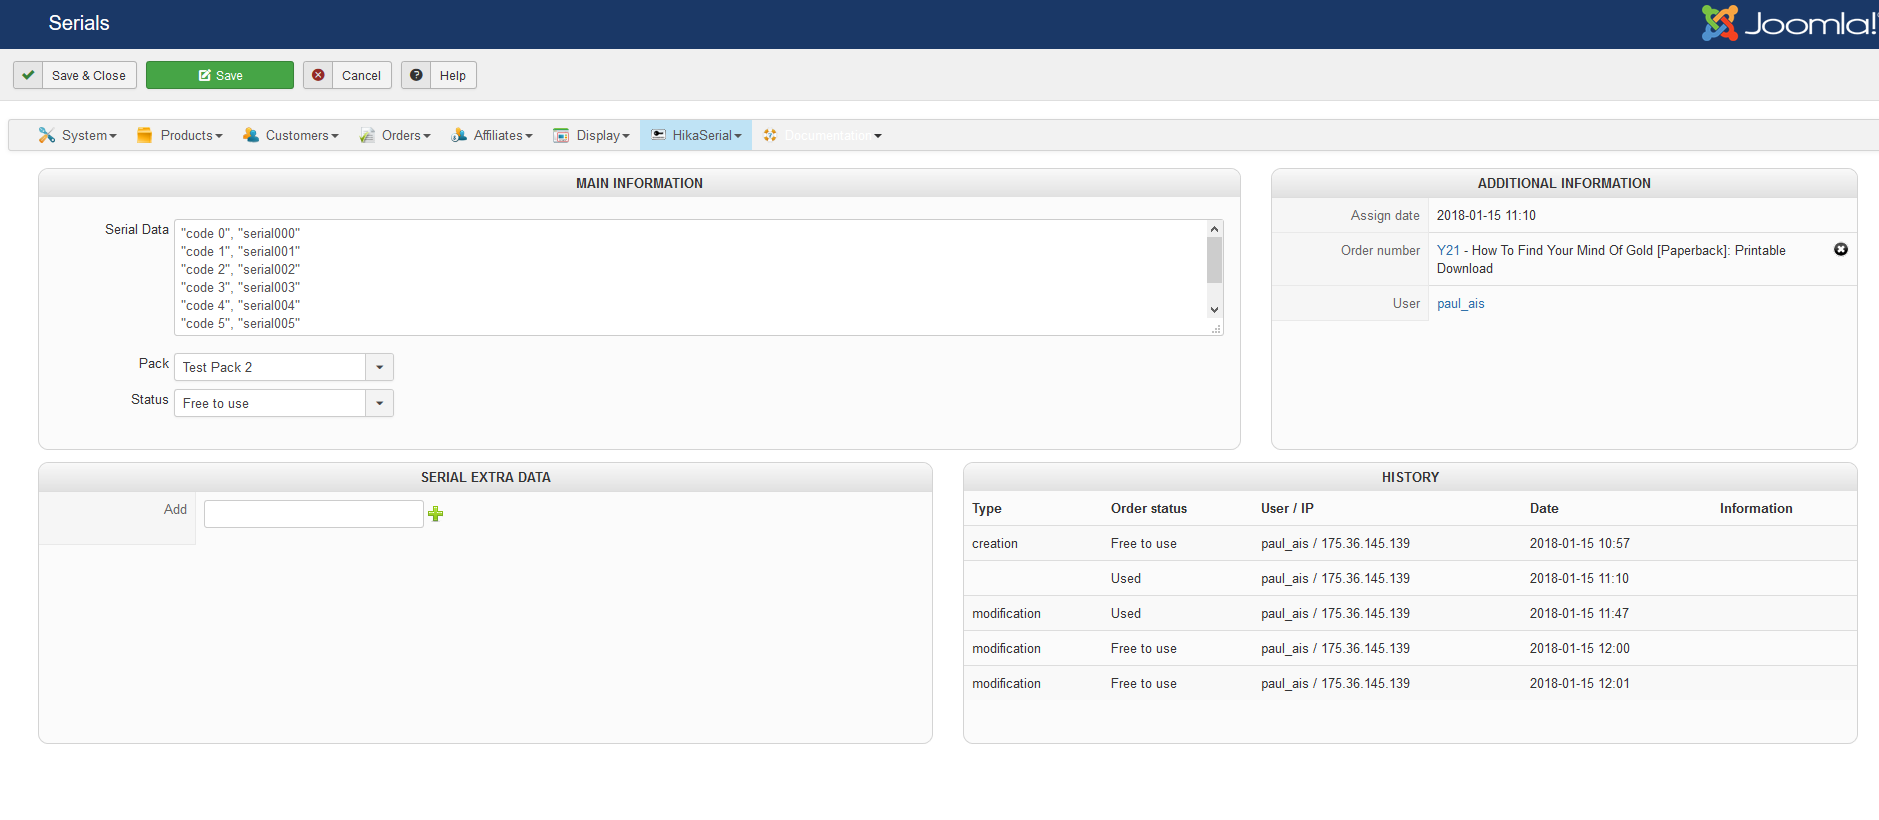Open the paul_ais user link
Viewport: 1879px width, 820px height.
point(1461,304)
